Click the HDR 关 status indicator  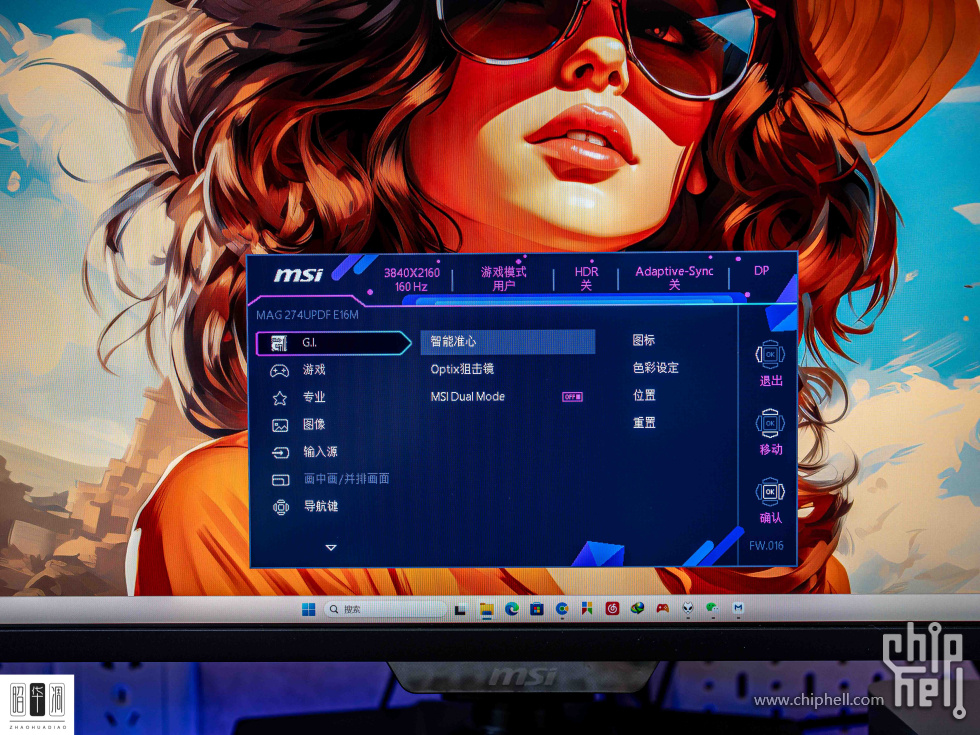586,278
